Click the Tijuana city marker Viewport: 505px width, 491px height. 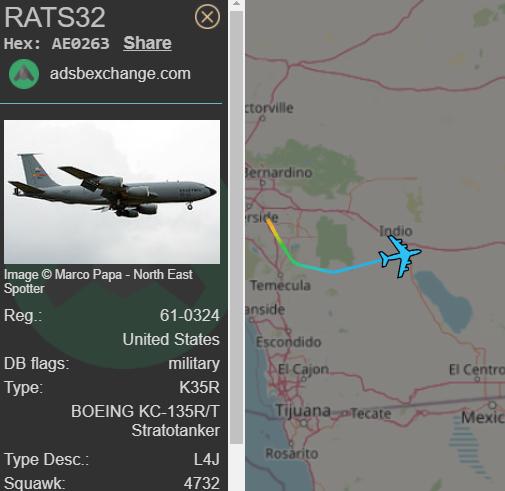point(303,423)
